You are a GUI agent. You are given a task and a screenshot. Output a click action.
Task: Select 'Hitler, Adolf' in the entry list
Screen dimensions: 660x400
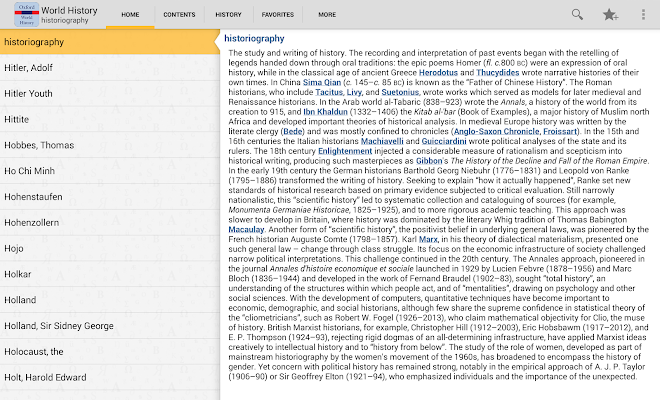coord(109,68)
